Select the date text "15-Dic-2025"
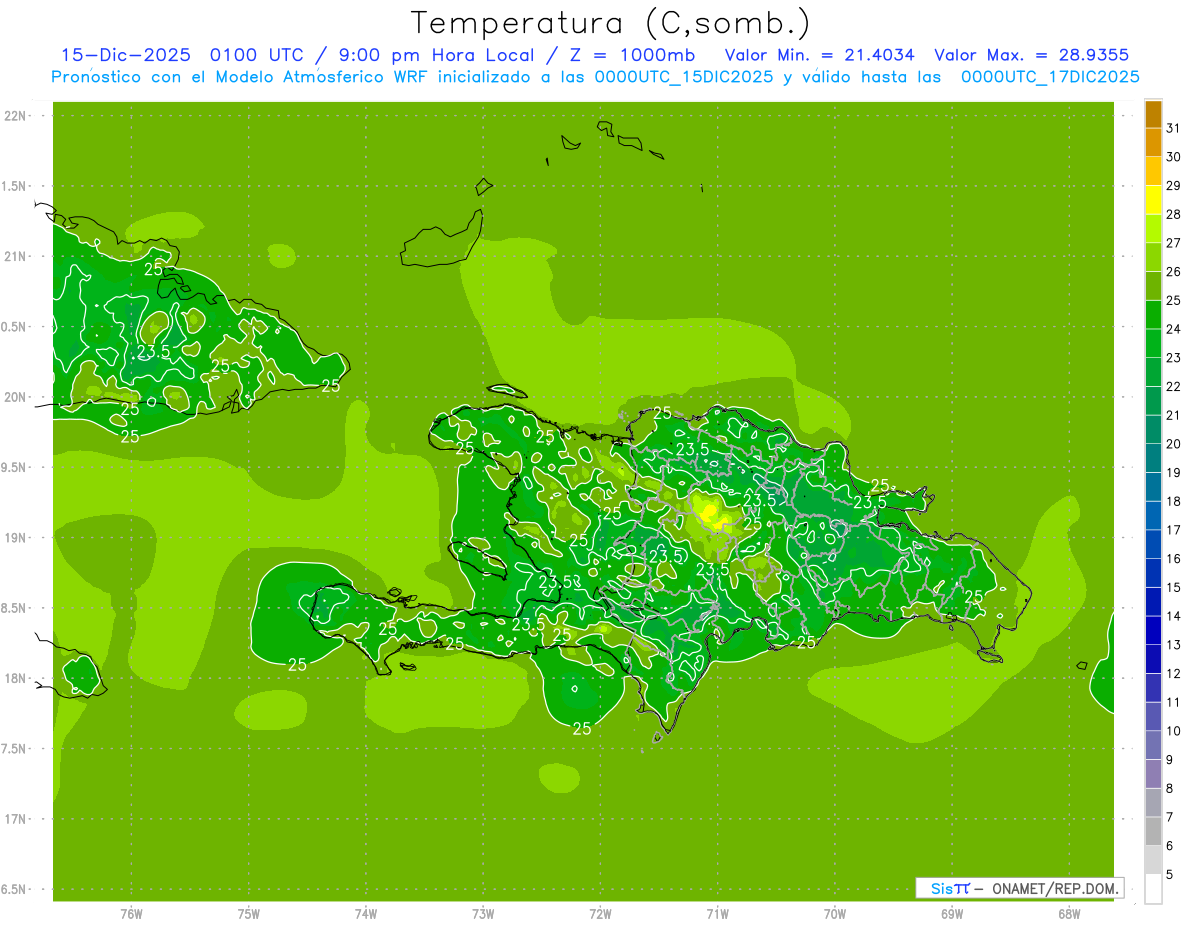 click(125, 55)
